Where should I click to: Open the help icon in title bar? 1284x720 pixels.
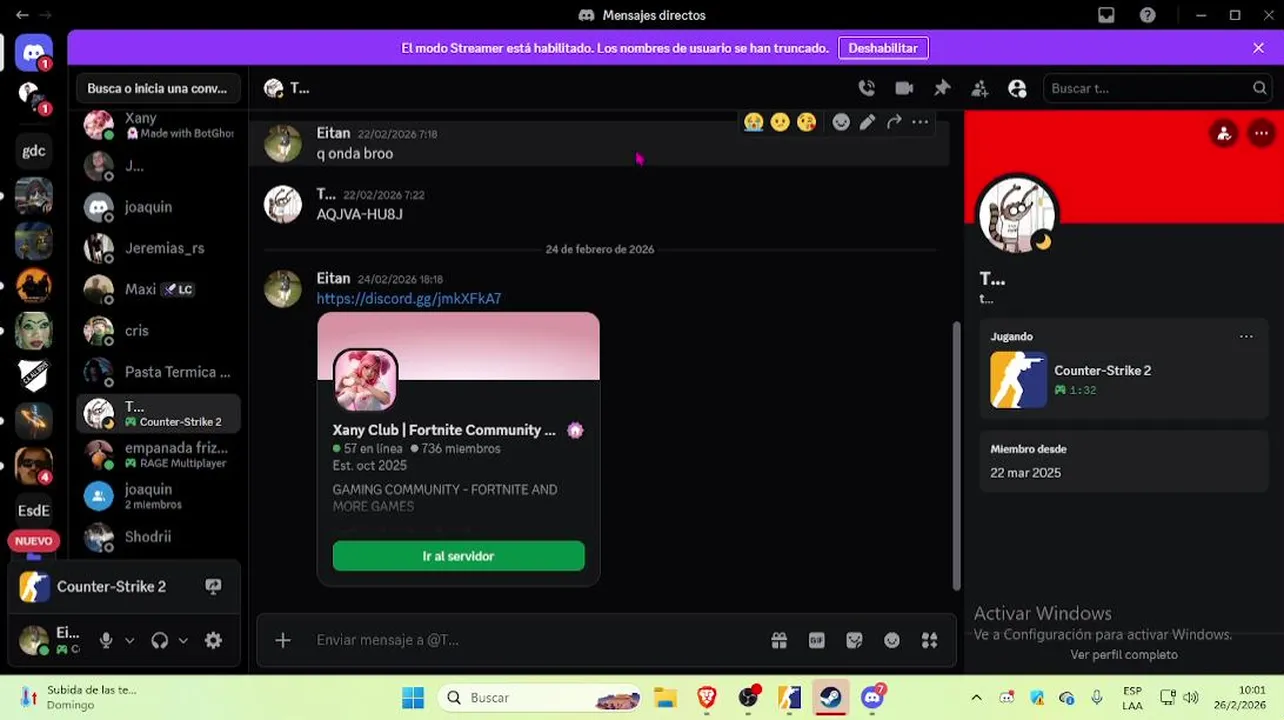tap(1148, 15)
